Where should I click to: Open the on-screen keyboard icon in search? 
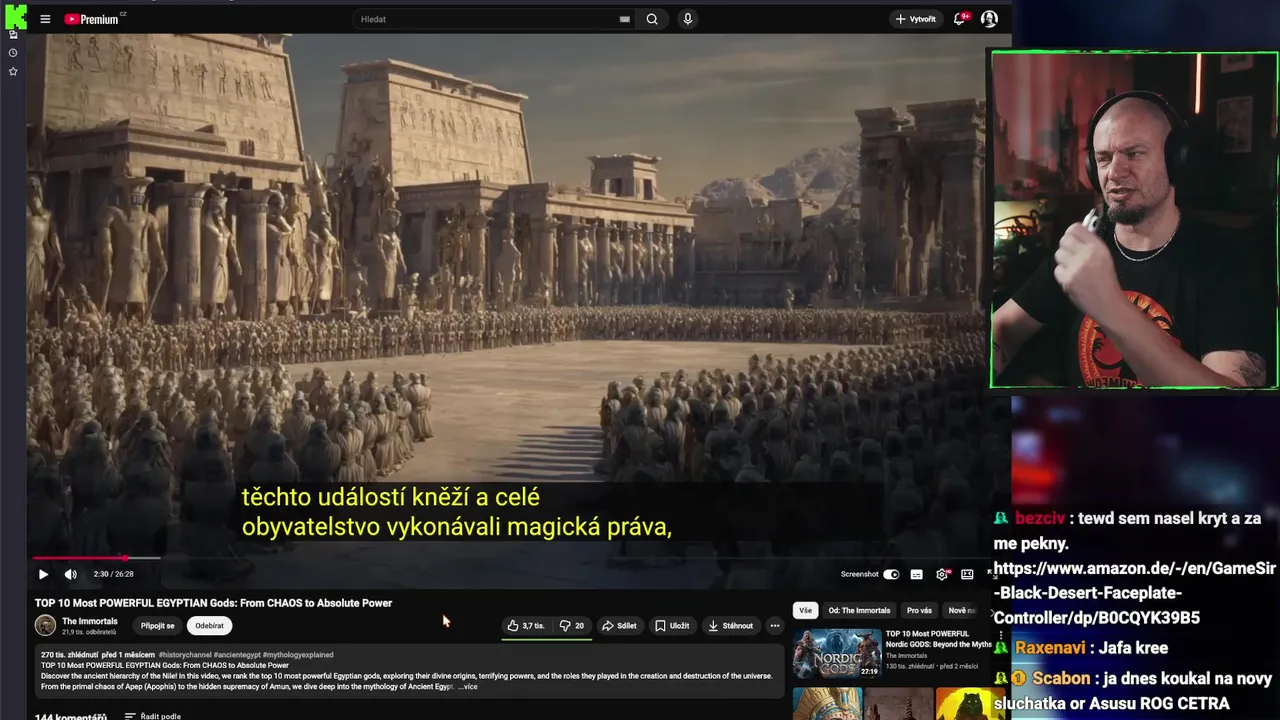(624, 19)
